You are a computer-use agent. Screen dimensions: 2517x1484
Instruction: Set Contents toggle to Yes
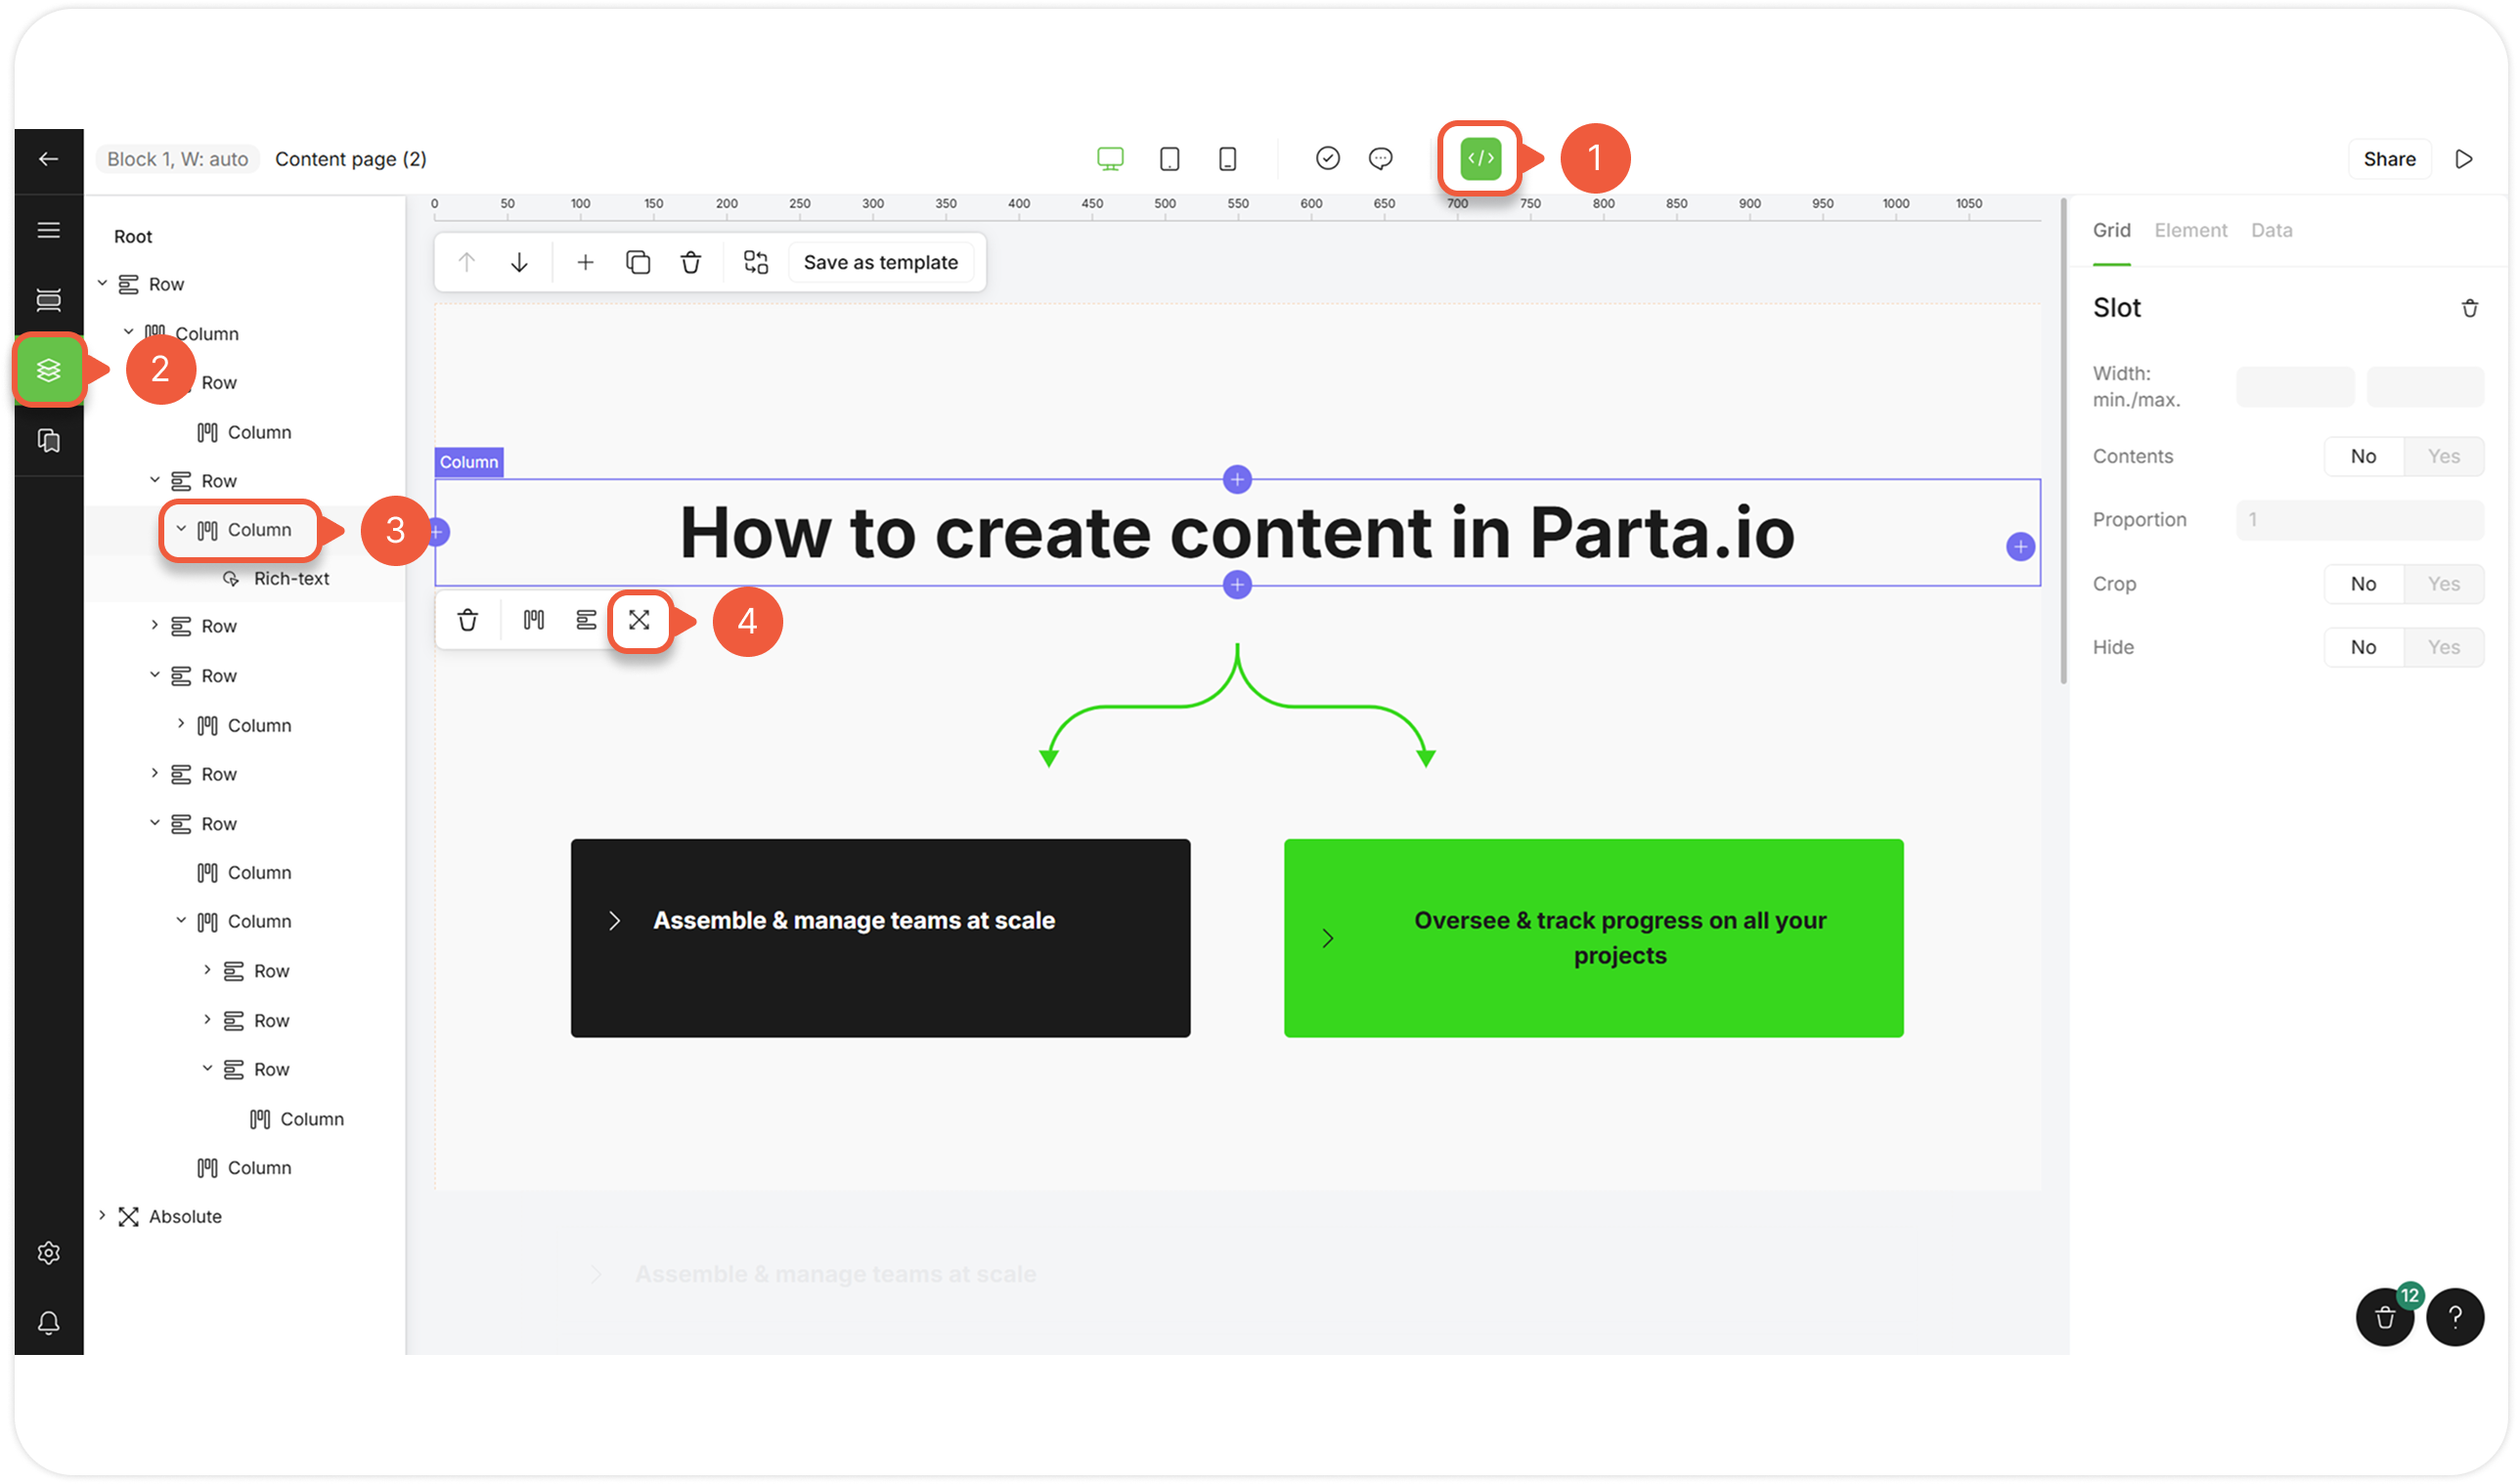tap(2443, 456)
